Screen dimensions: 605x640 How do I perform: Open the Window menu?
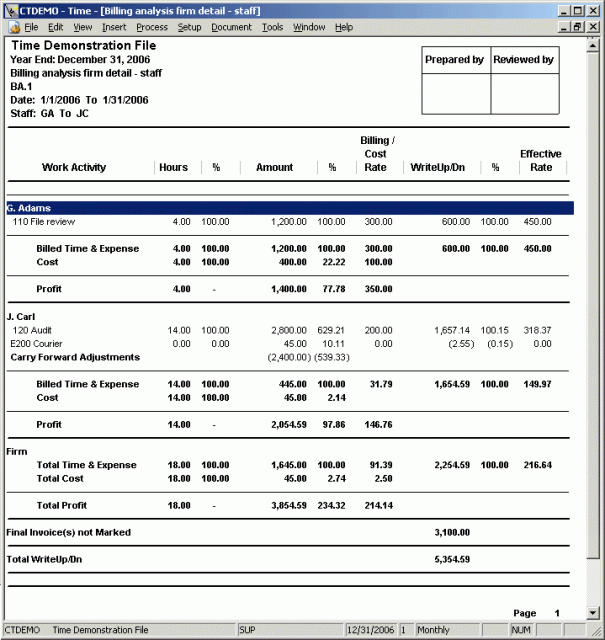click(x=309, y=27)
